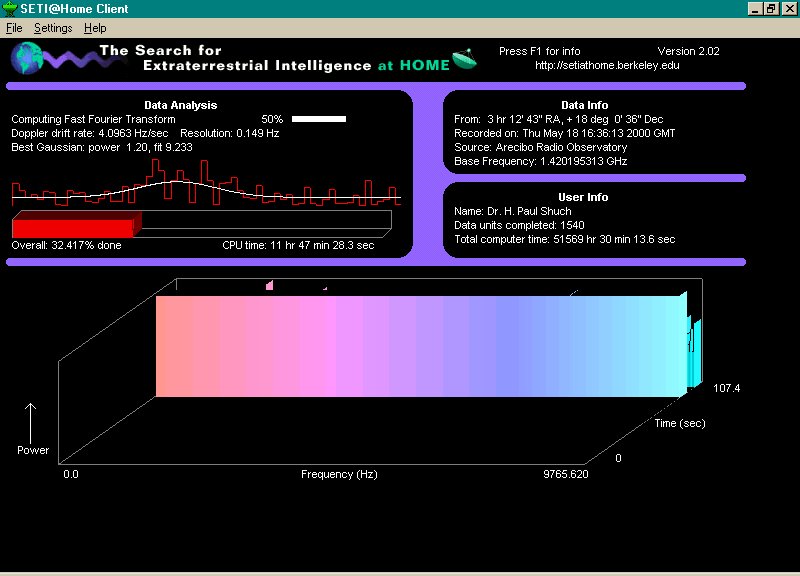Click the '50%' FFT percentage text
This screenshot has width=800, height=576.
(272, 119)
